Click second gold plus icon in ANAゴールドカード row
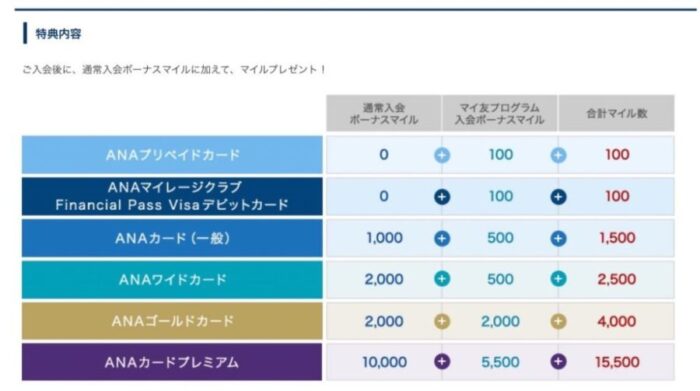700x391 pixels. (x=558, y=321)
